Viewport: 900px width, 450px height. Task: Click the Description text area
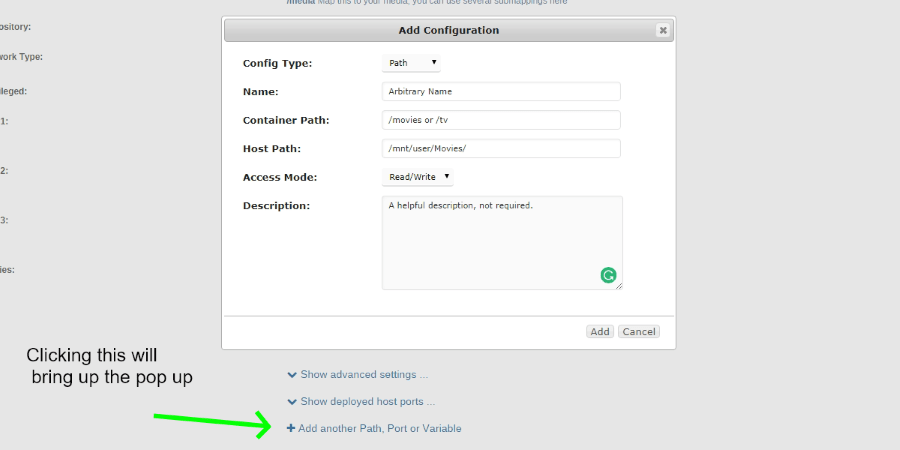coord(502,243)
